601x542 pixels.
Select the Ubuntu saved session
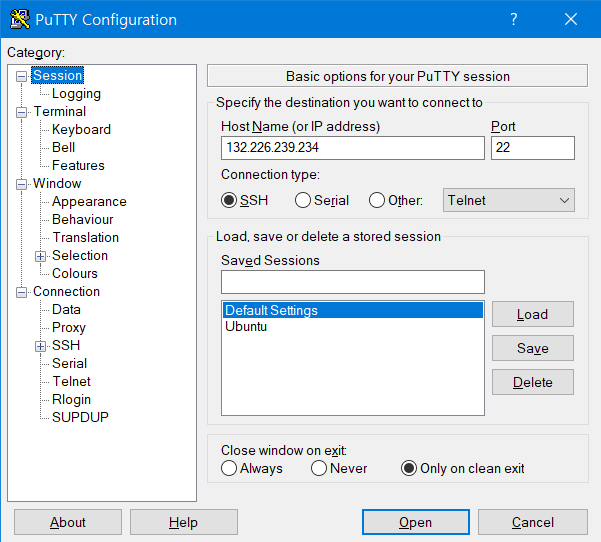[353, 327]
